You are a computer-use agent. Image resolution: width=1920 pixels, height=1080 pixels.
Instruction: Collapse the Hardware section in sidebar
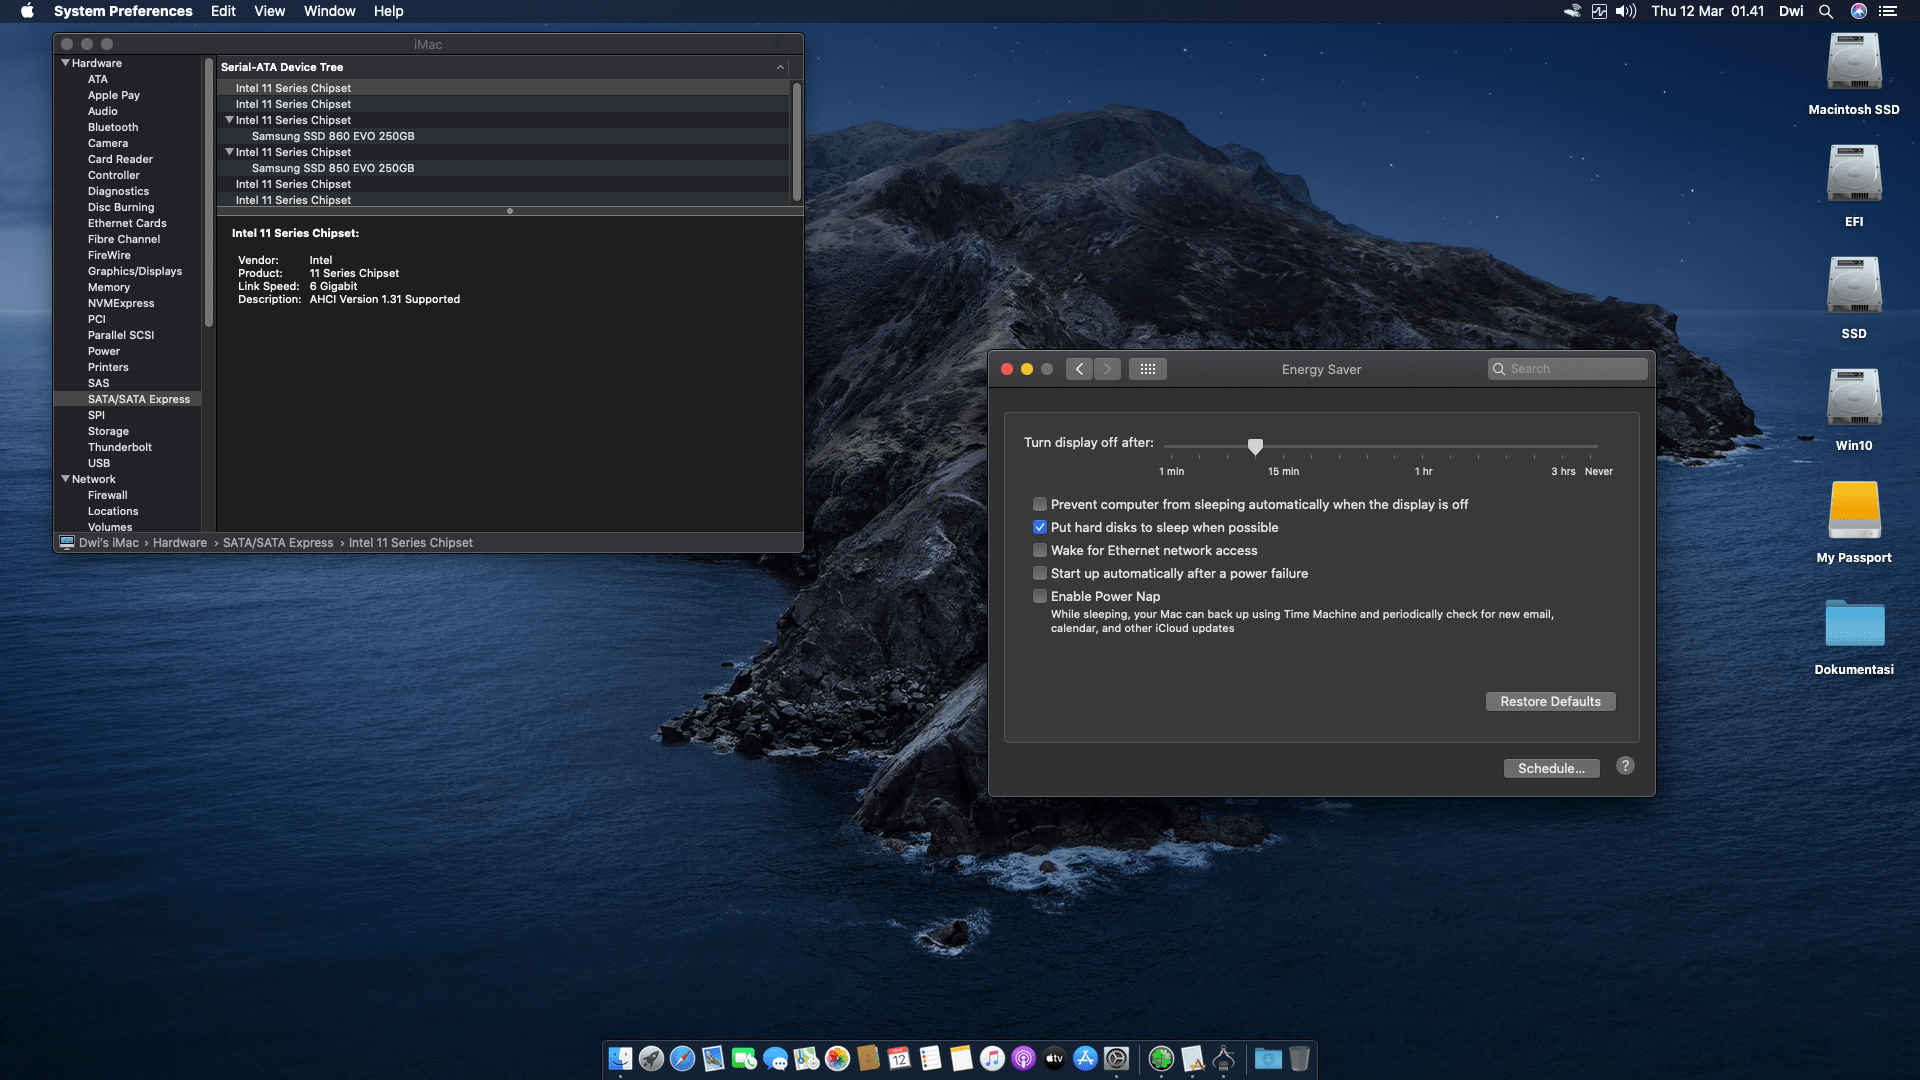point(65,63)
